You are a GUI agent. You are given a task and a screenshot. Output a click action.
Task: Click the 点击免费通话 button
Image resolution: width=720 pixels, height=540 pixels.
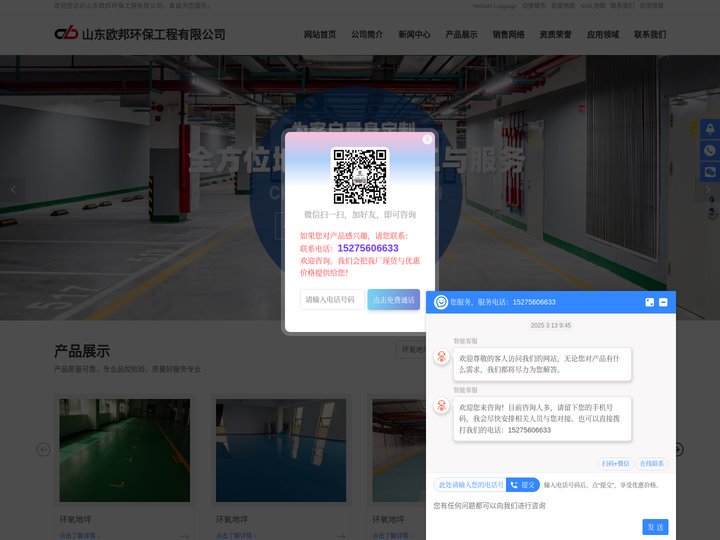point(394,299)
